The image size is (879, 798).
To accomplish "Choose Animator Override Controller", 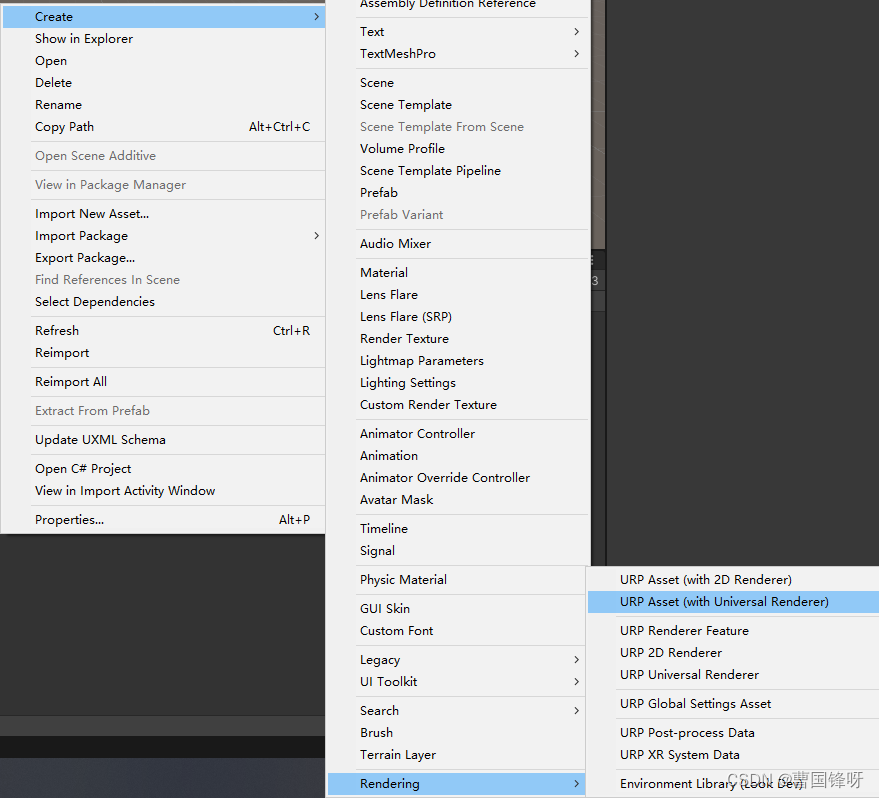I will 458,477.
